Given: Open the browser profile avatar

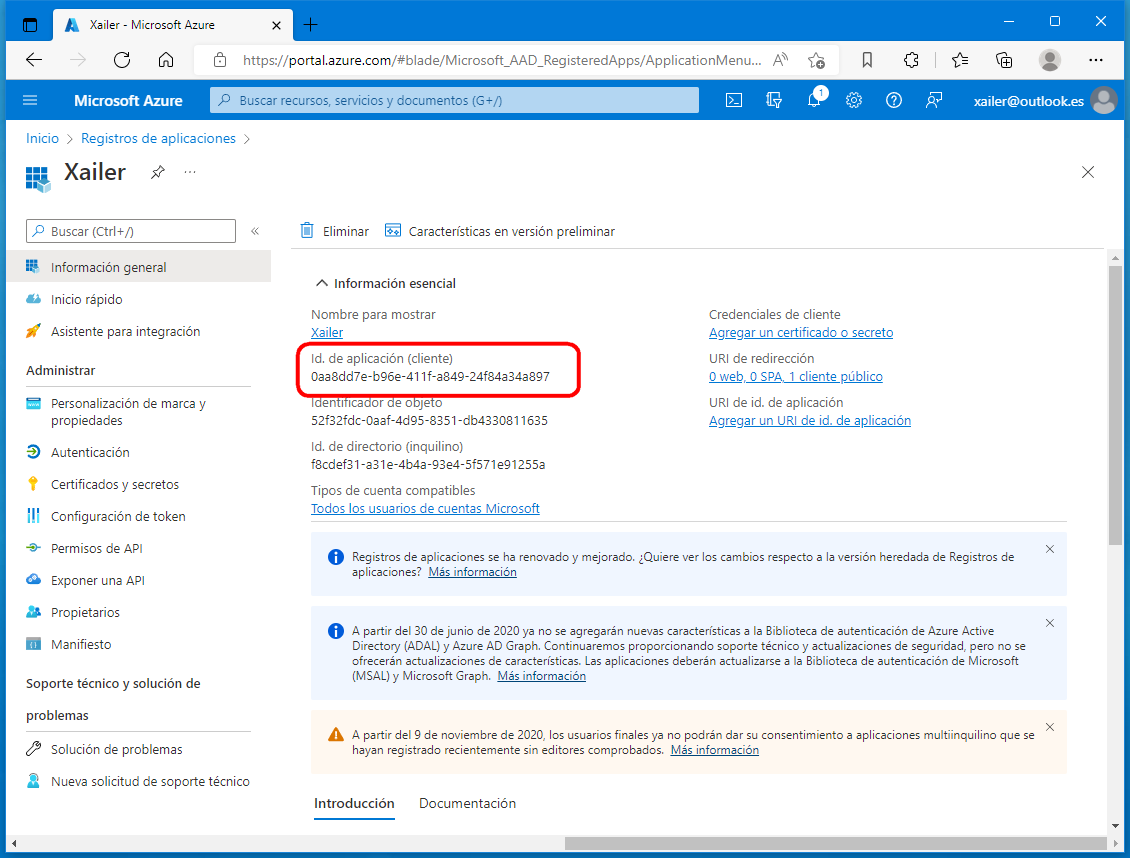Looking at the screenshot, I should (1049, 61).
